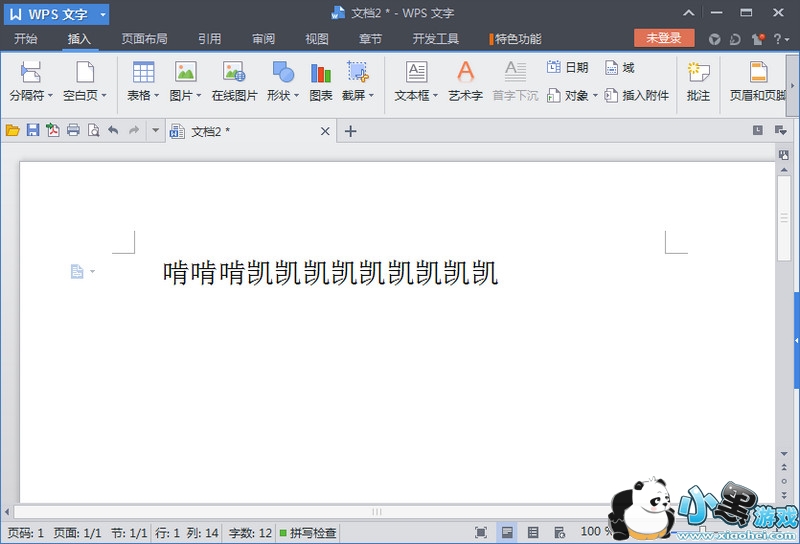Insert 插入附件 (attachment) into document
The width and height of the screenshot is (800, 544).
(x=637, y=96)
